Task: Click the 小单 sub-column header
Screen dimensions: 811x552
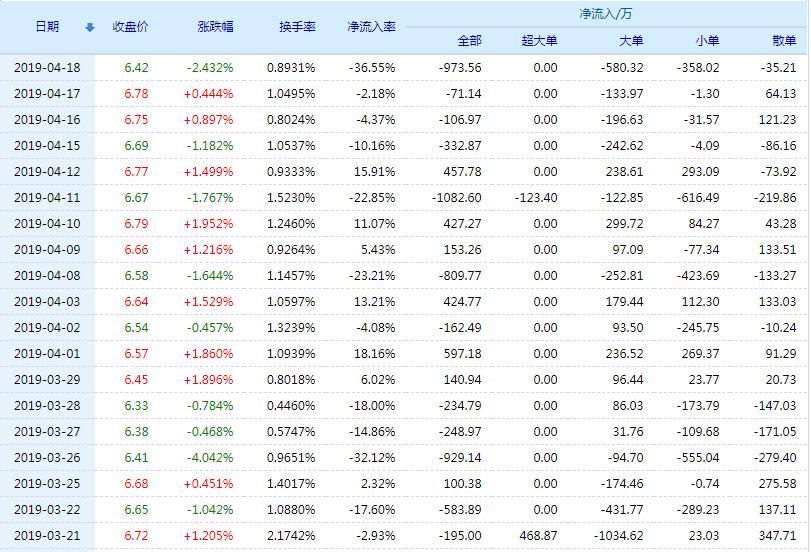Action: click(x=707, y=41)
